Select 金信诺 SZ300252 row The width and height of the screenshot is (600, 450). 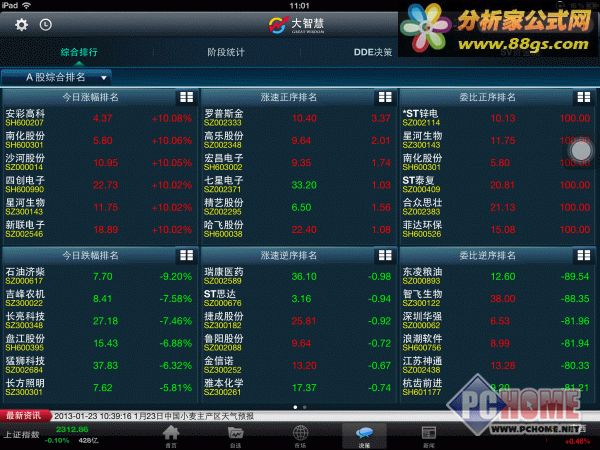tap(297, 365)
